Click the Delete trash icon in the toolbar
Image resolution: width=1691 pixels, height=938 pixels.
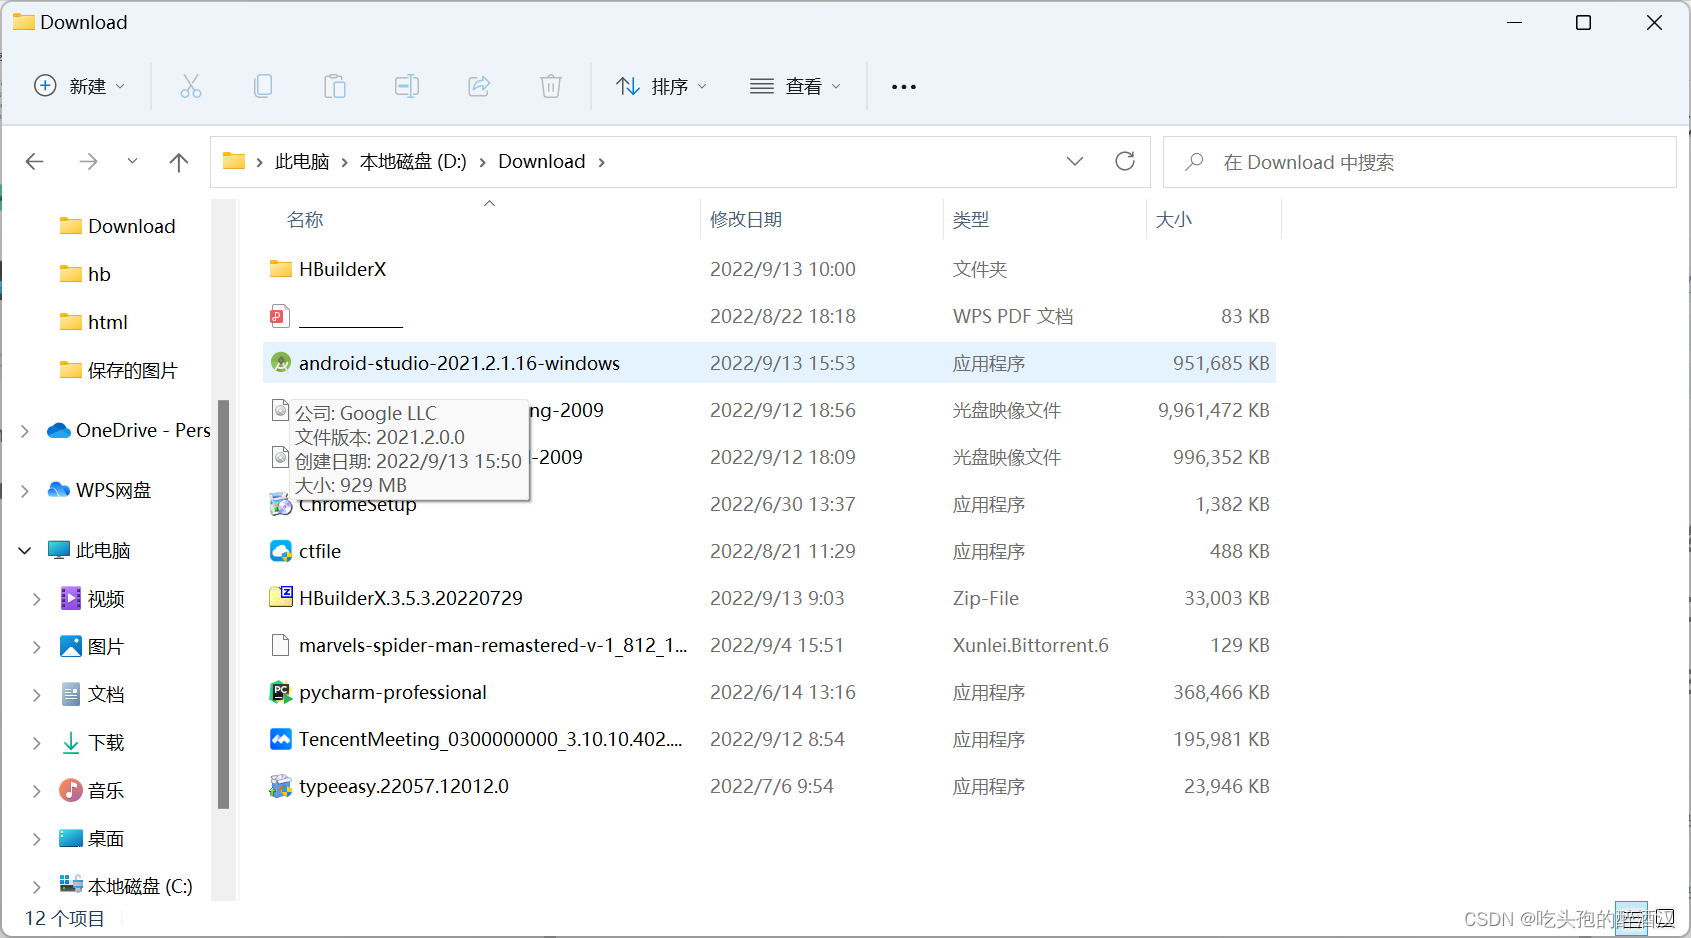tap(551, 86)
